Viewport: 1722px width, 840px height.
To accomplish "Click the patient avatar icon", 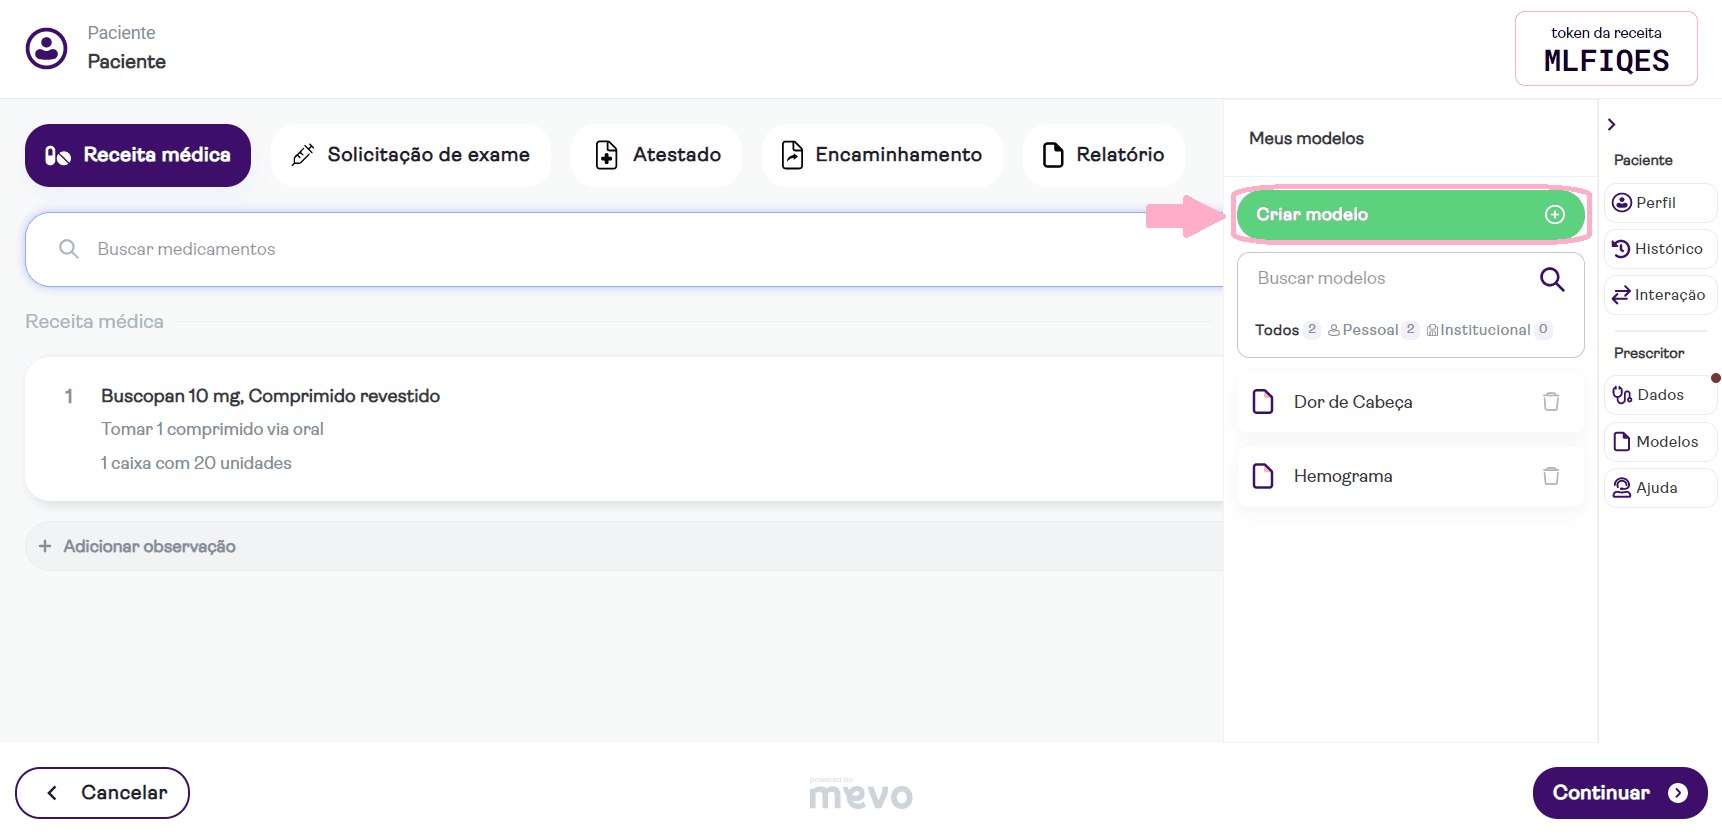I will tap(47, 48).
